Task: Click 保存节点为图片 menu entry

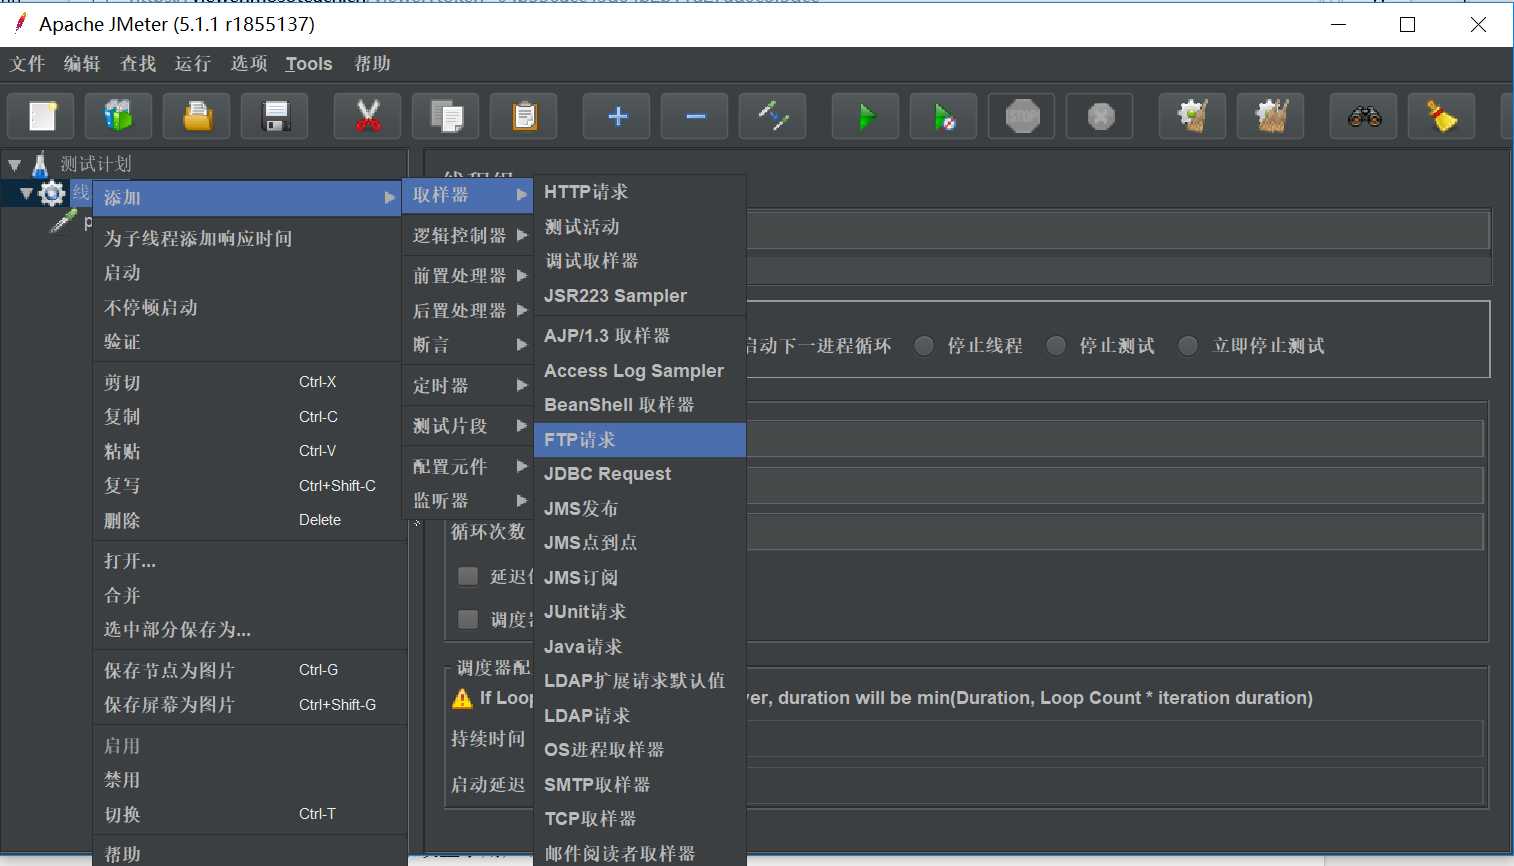Action: pyautogui.click(x=249, y=670)
